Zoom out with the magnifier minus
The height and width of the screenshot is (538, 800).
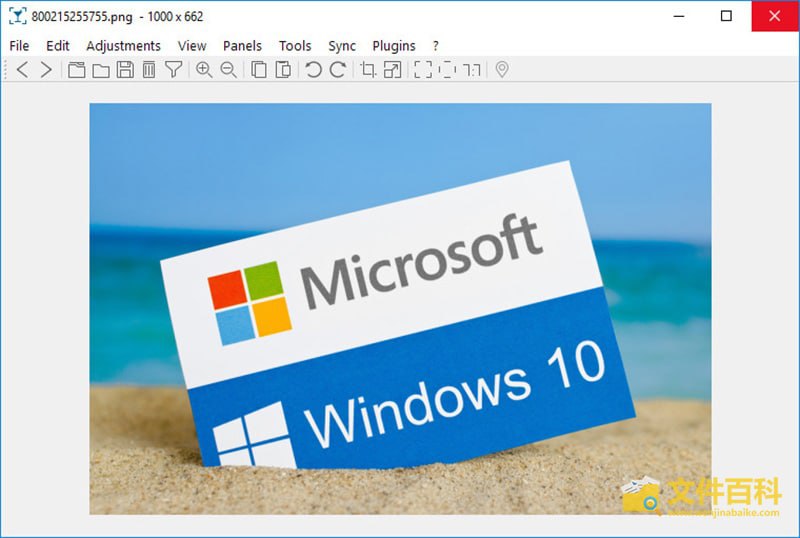[229, 69]
